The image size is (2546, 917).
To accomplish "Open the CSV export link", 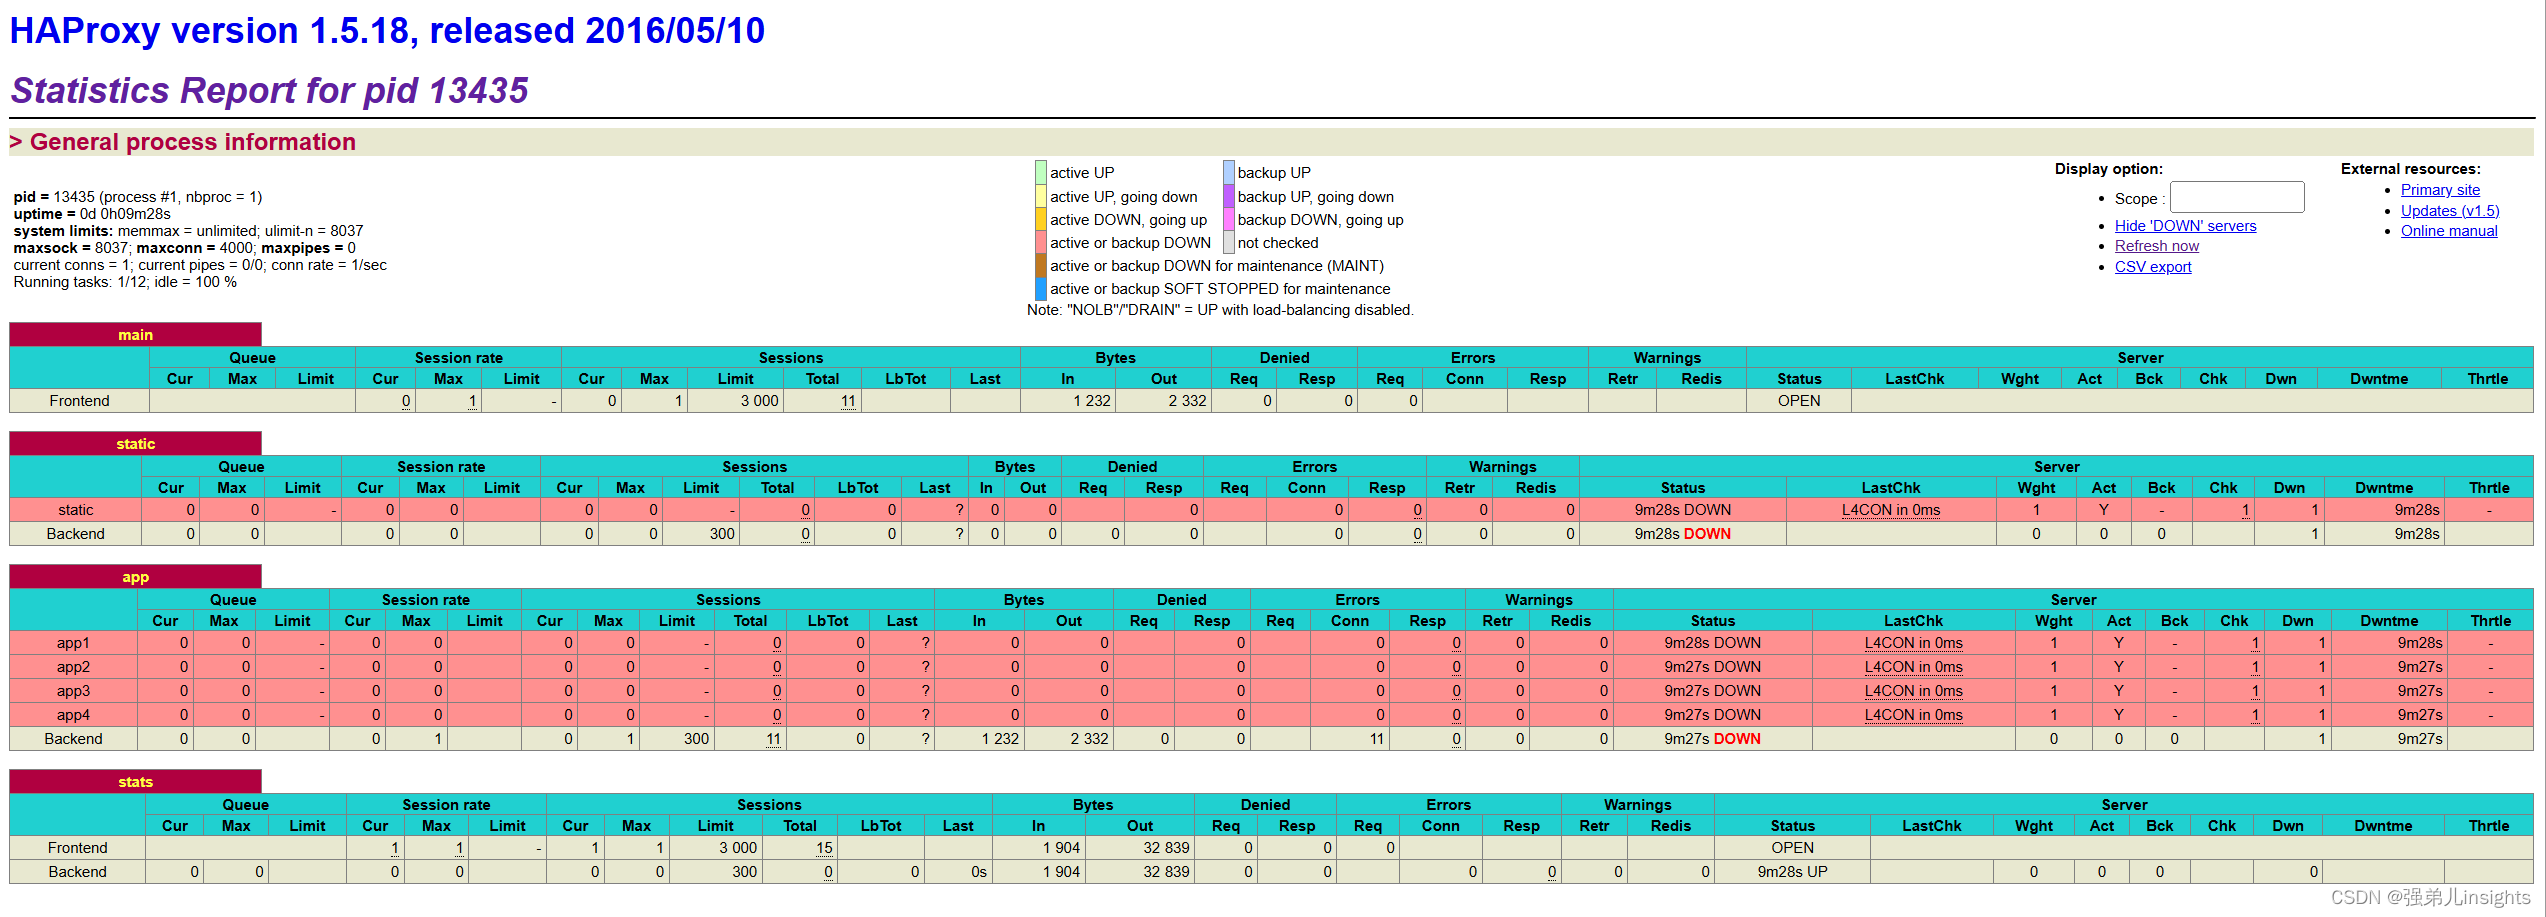I will [2153, 267].
